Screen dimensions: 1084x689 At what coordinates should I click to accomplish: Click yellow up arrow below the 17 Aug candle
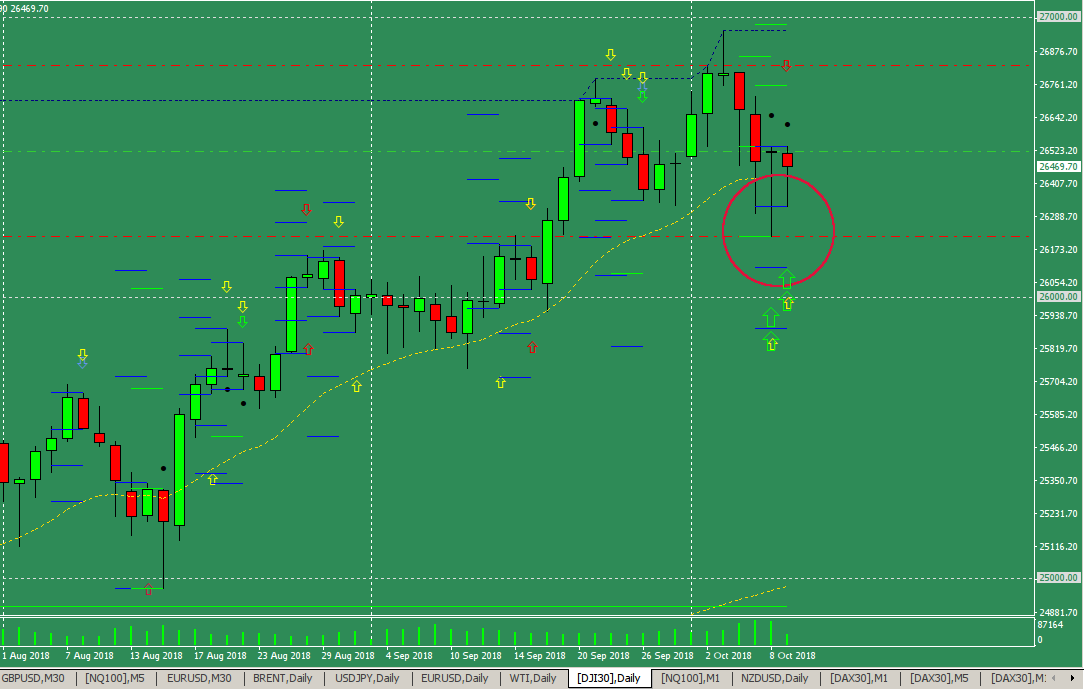212,479
